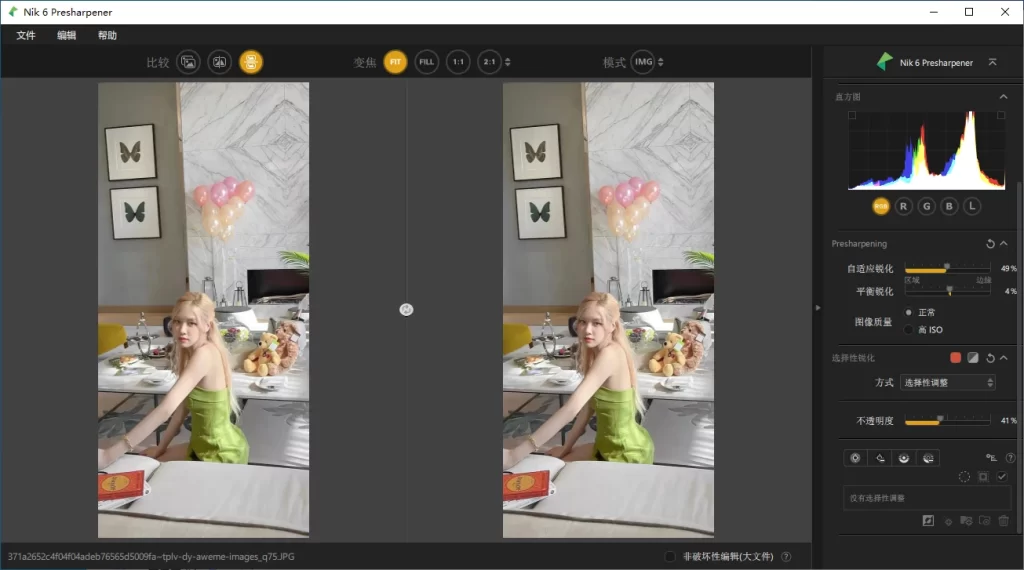Select the 正常 image quality option
The width and height of the screenshot is (1024, 570).
[x=908, y=313]
